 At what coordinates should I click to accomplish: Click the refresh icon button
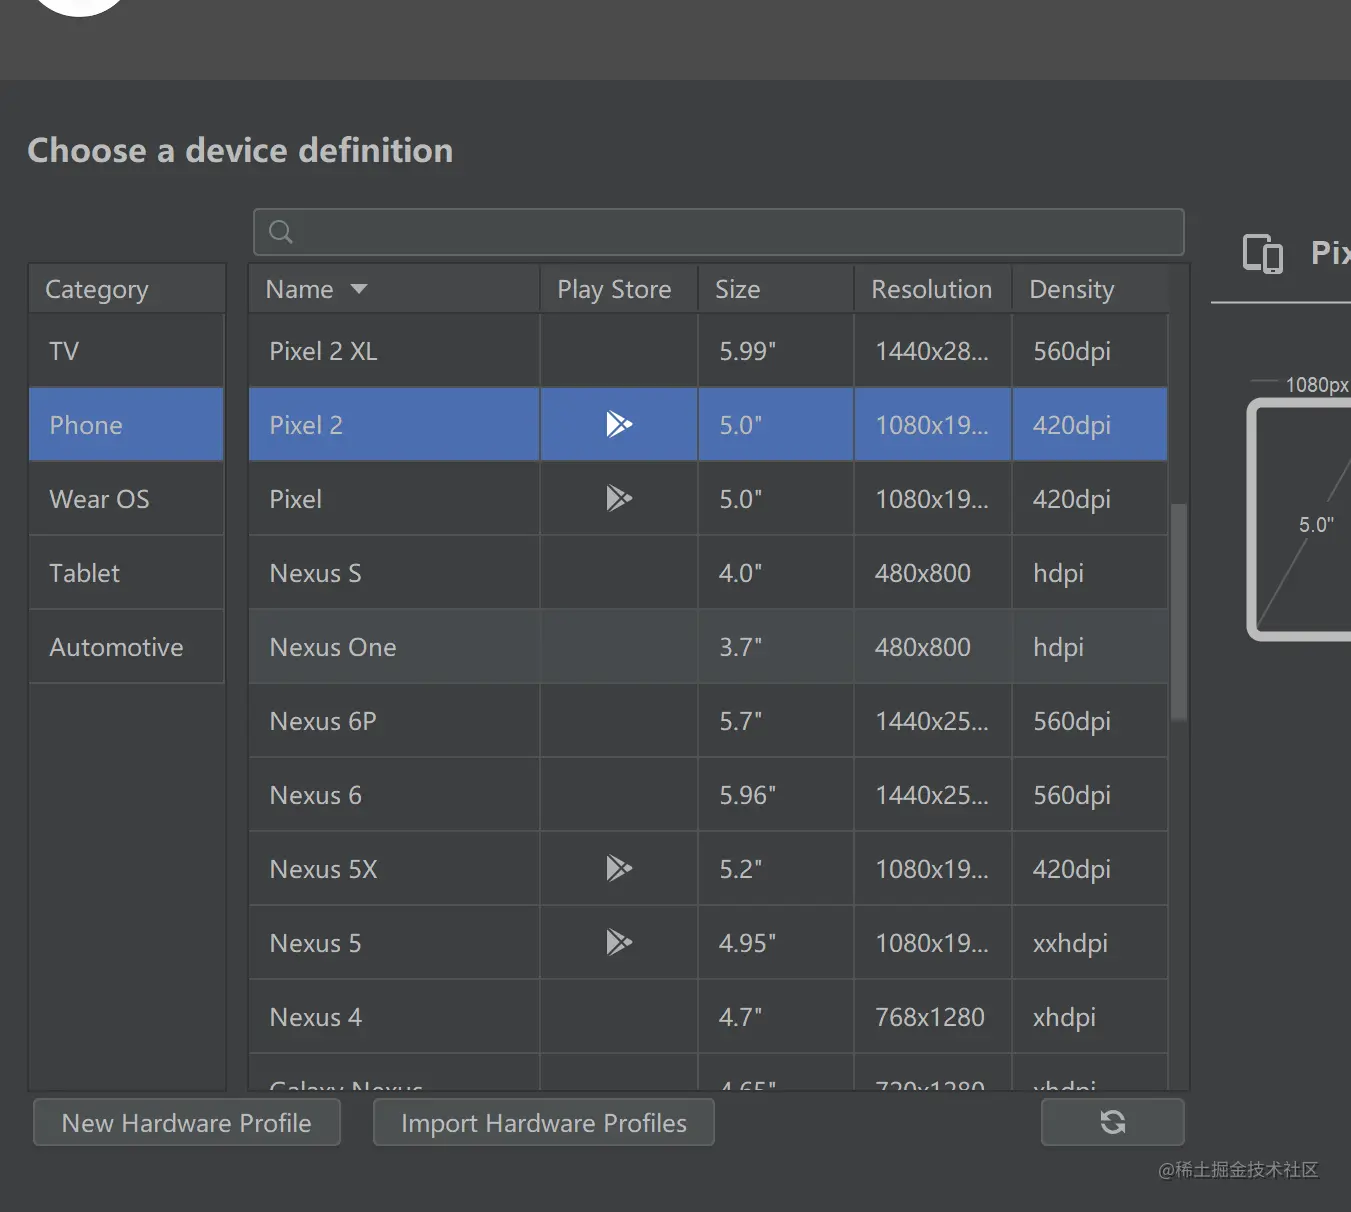pos(1112,1122)
